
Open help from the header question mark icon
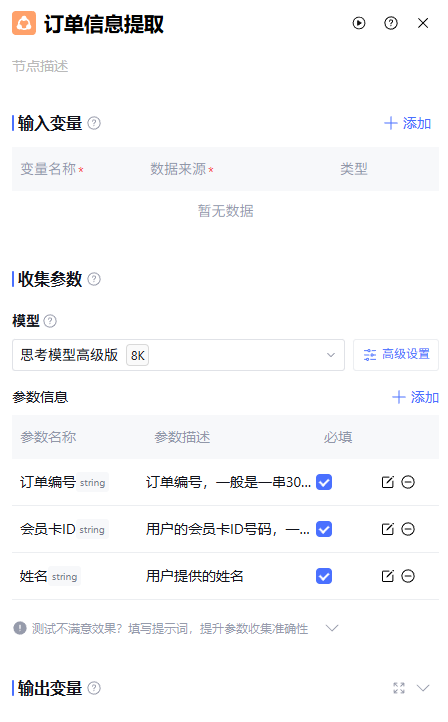[390, 23]
